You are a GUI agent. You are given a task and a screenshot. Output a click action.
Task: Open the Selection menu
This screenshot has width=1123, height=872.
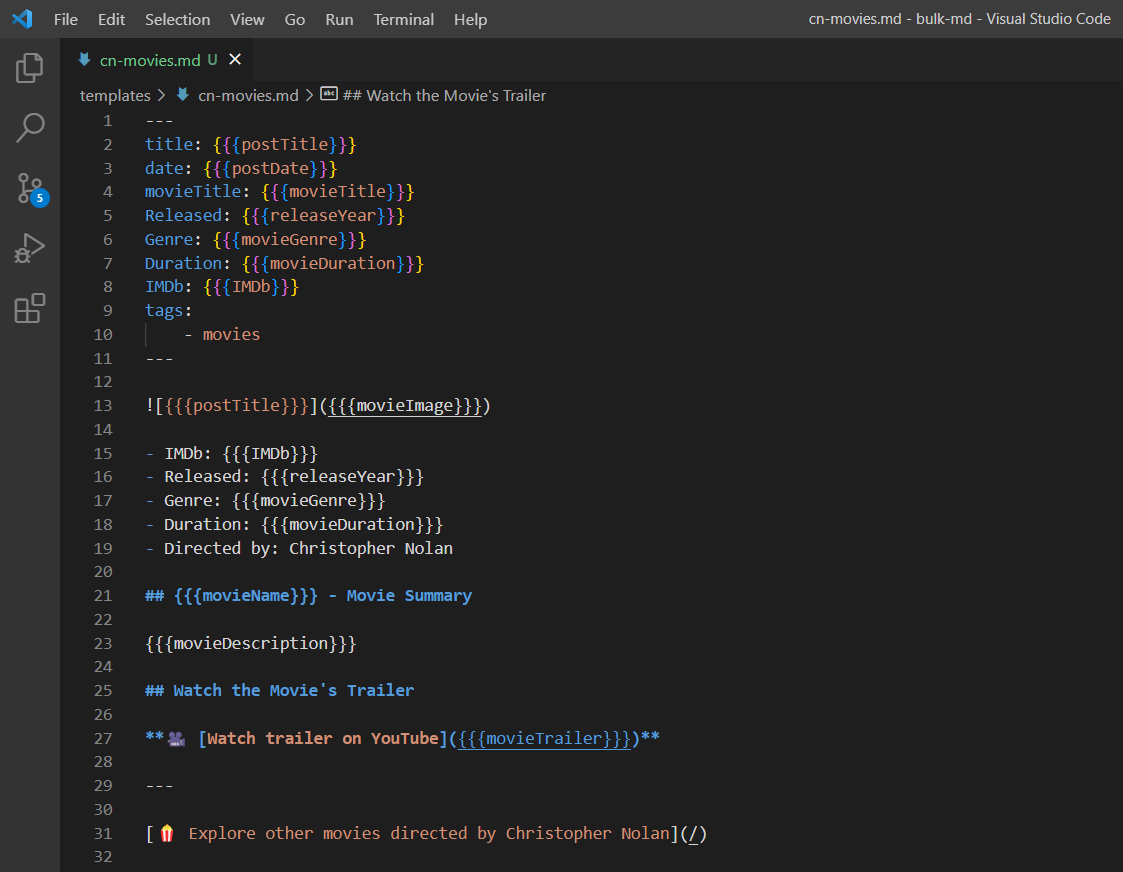pyautogui.click(x=178, y=19)
